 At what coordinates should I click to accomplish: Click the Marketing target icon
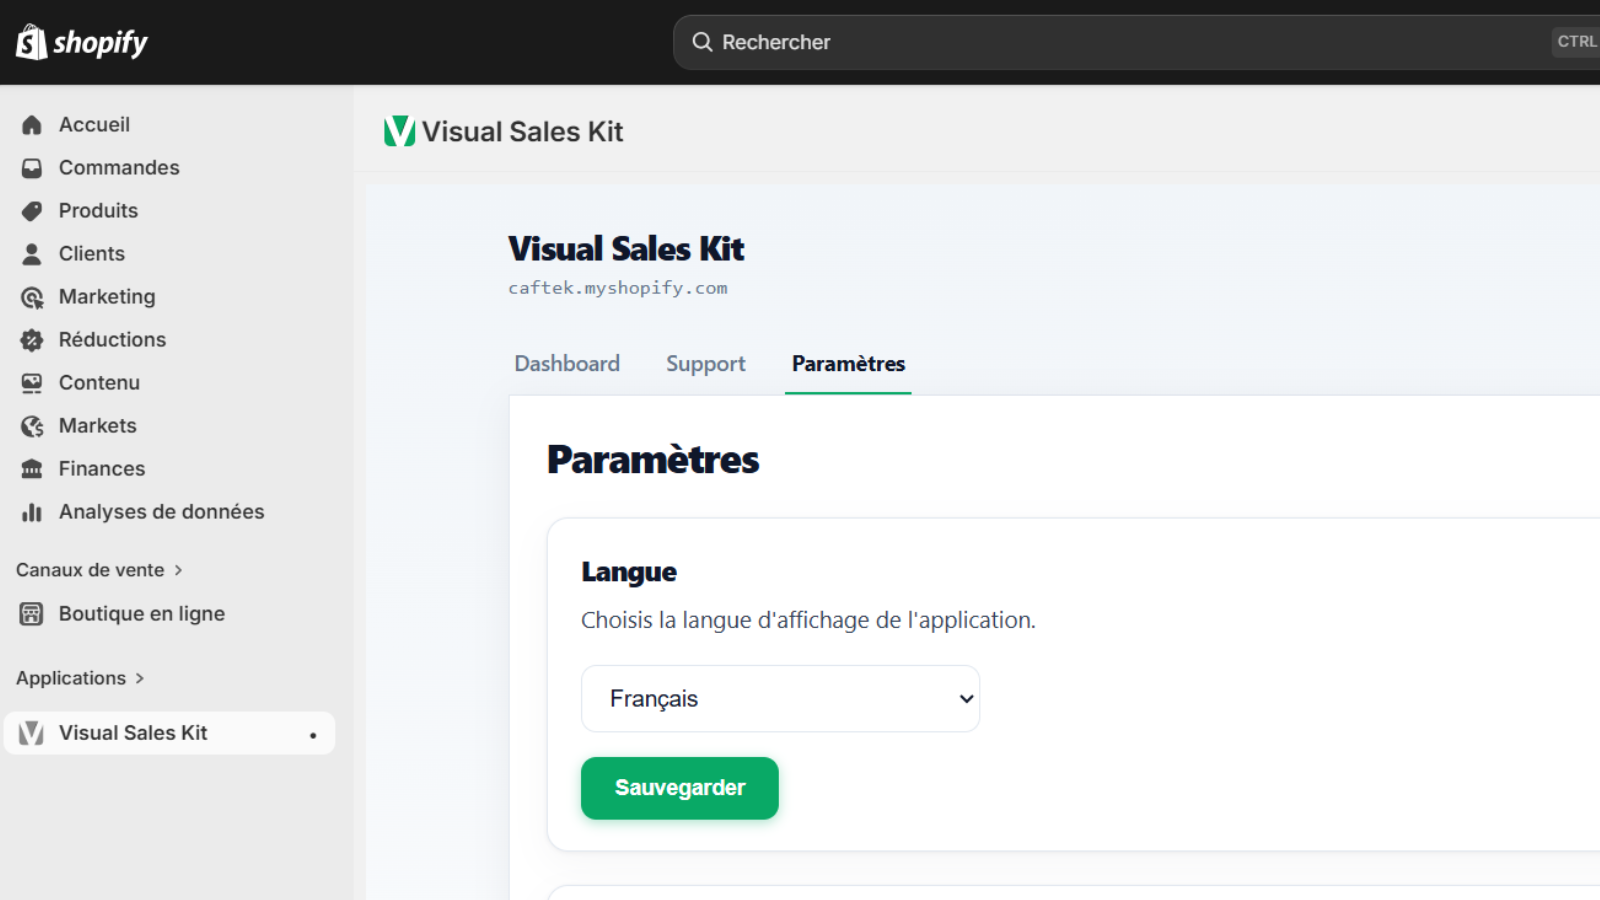(32, 297)
